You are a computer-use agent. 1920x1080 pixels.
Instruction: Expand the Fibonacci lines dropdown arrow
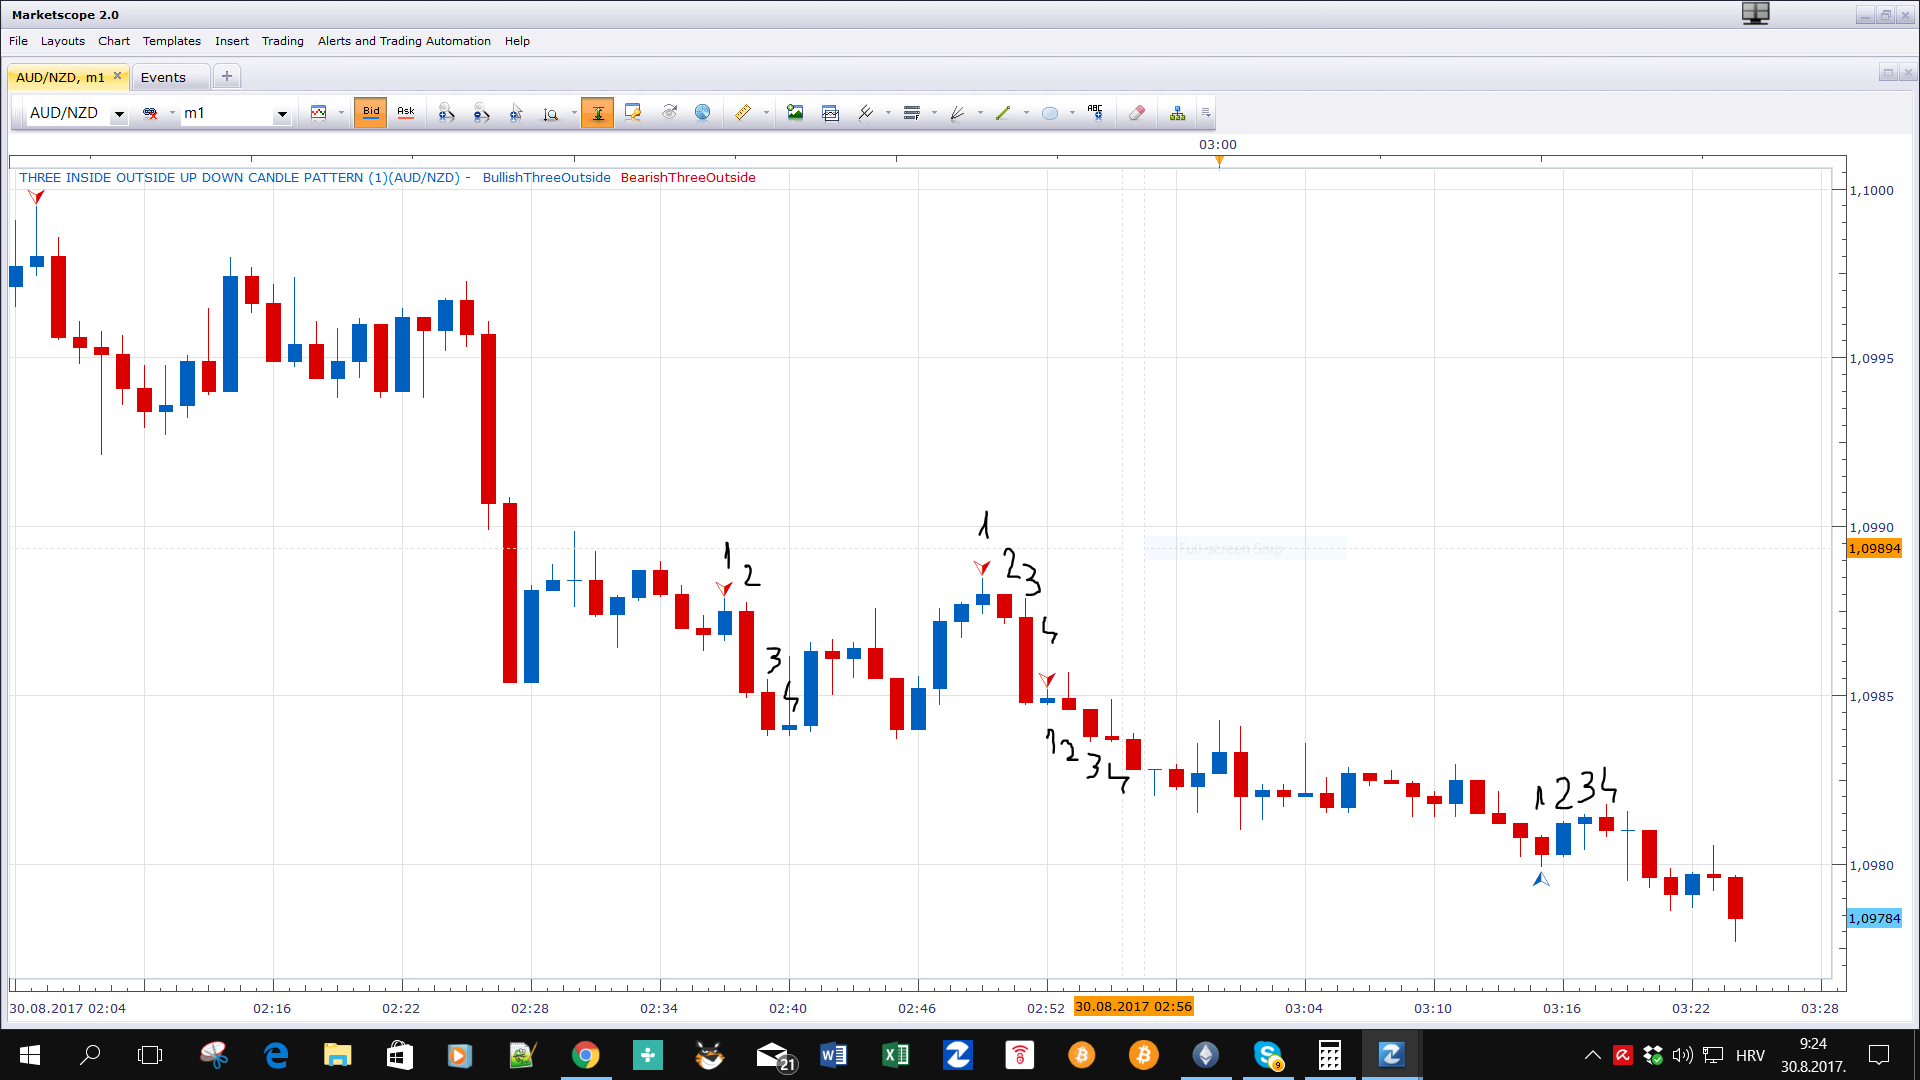934,113
